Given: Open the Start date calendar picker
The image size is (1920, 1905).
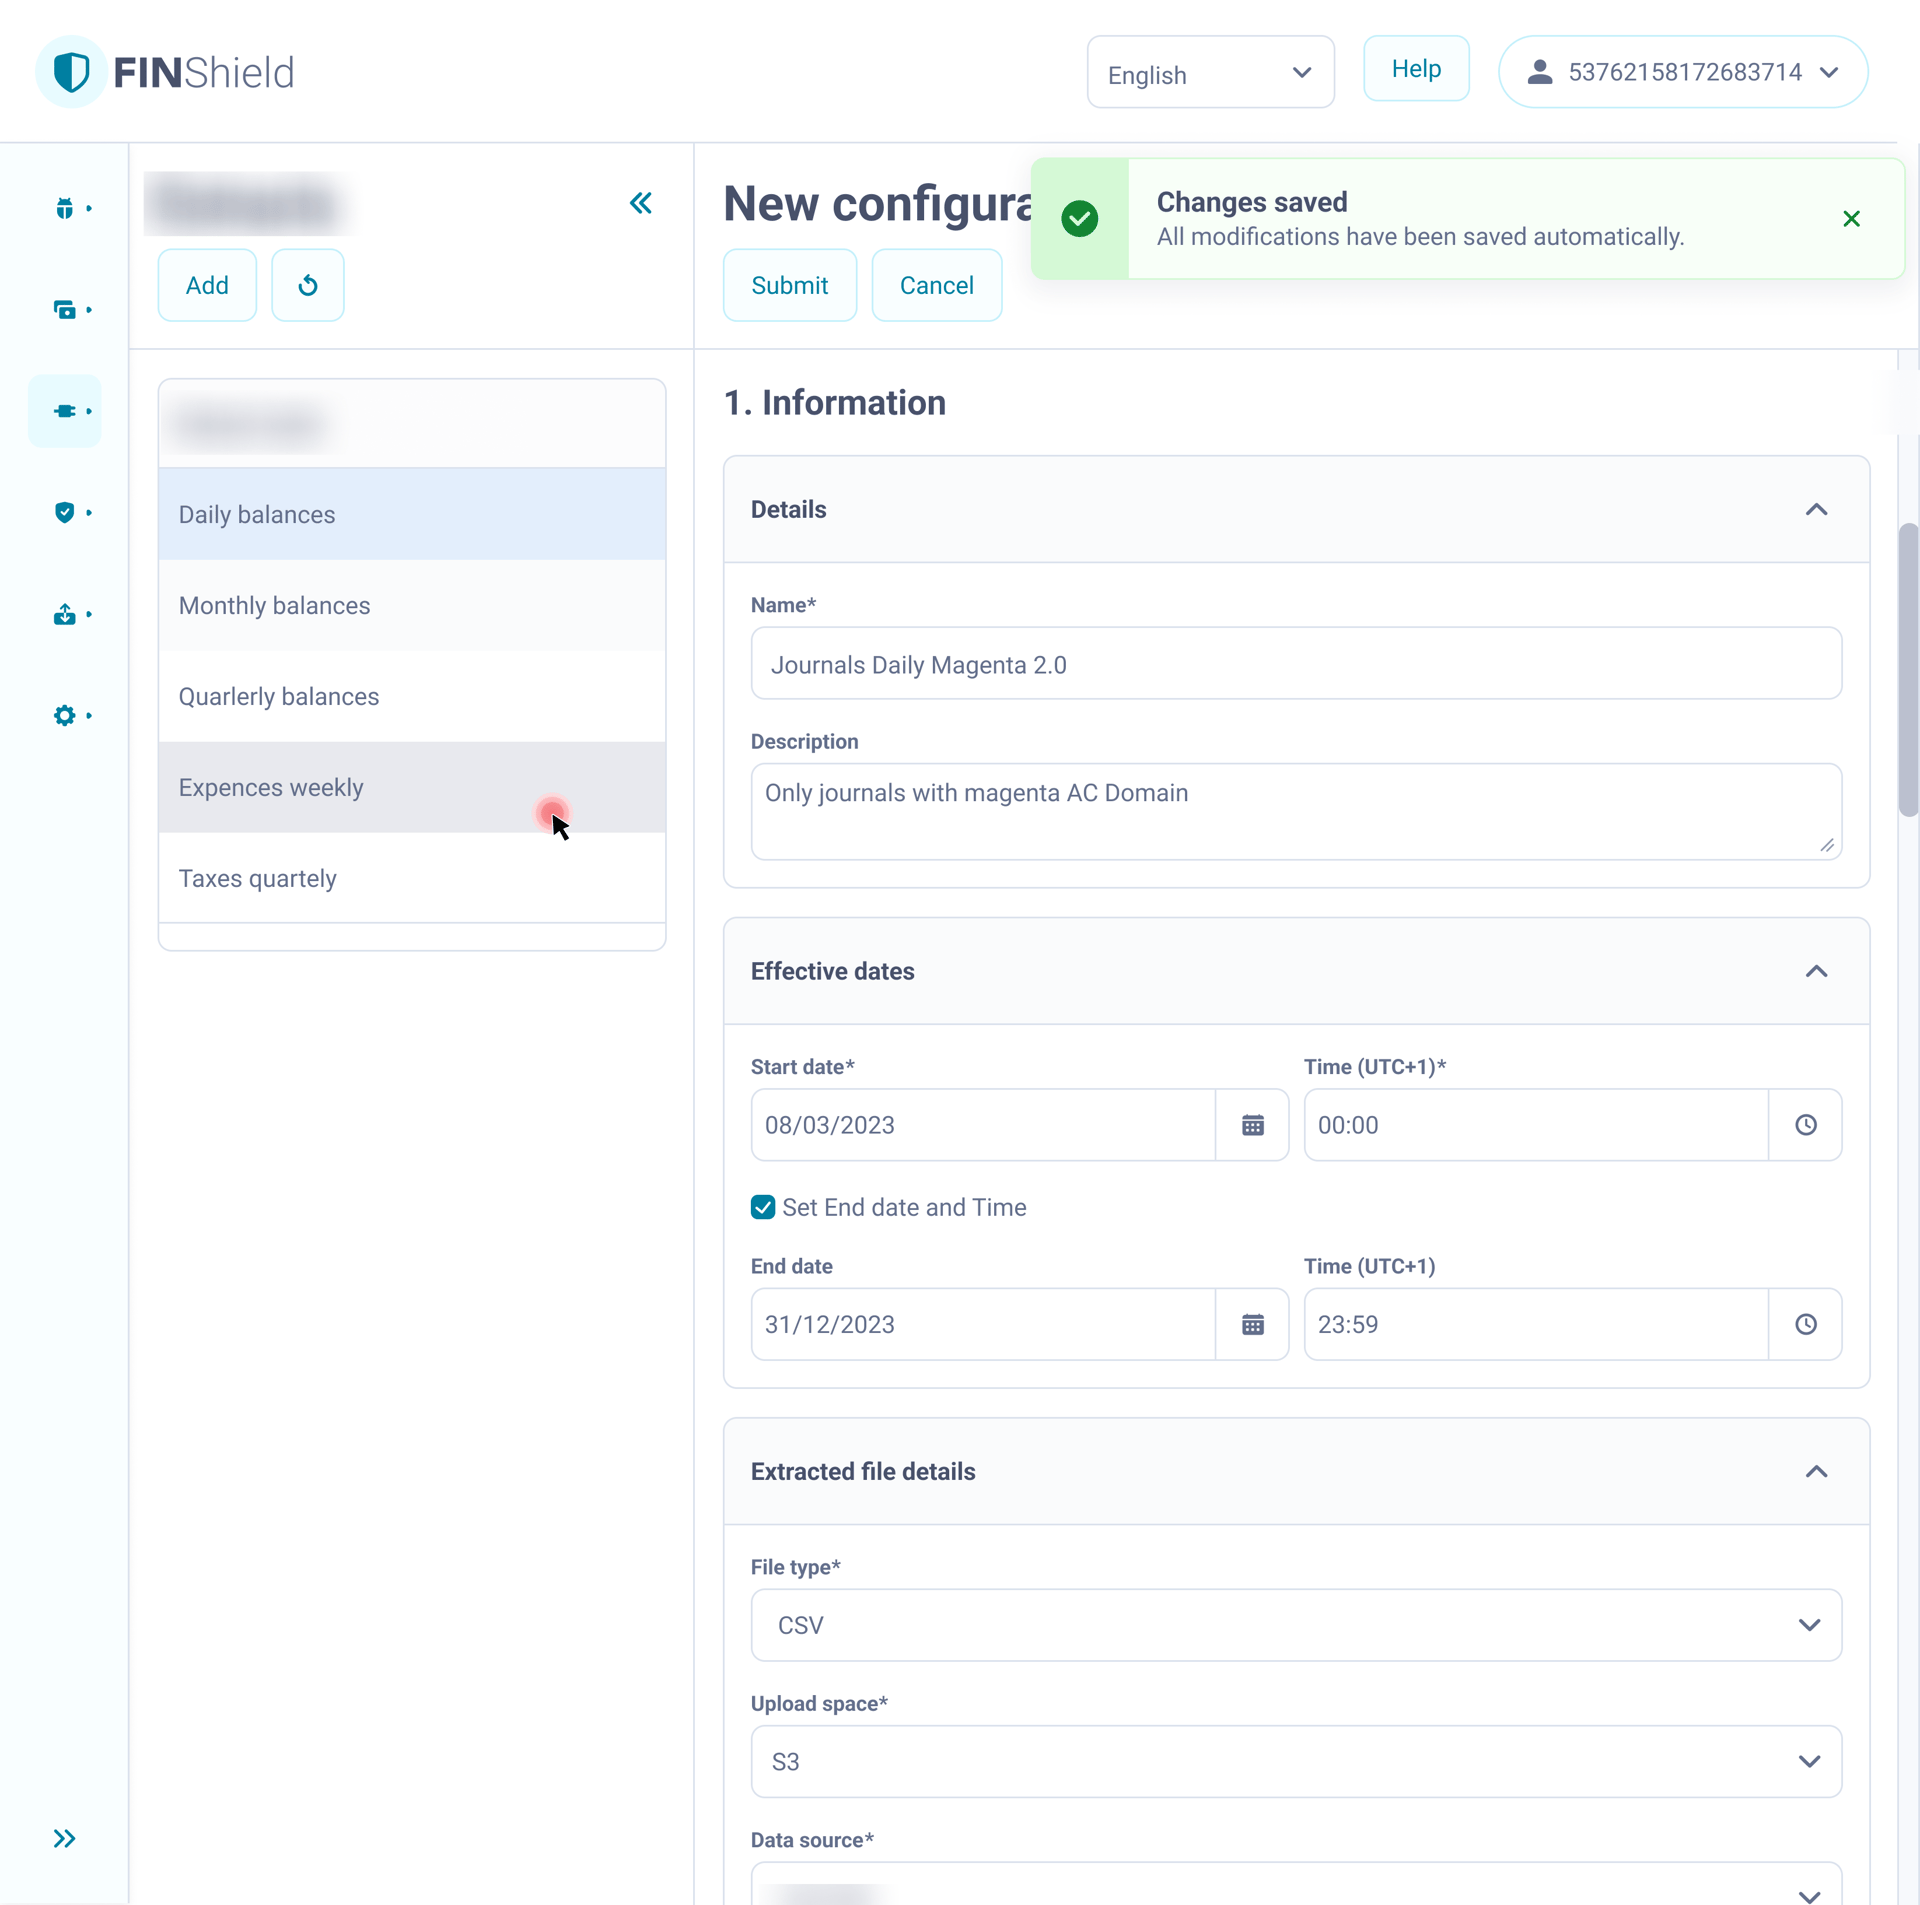Looking at the screenshot, I should pyautogui.click(x=1252, y=1125).
